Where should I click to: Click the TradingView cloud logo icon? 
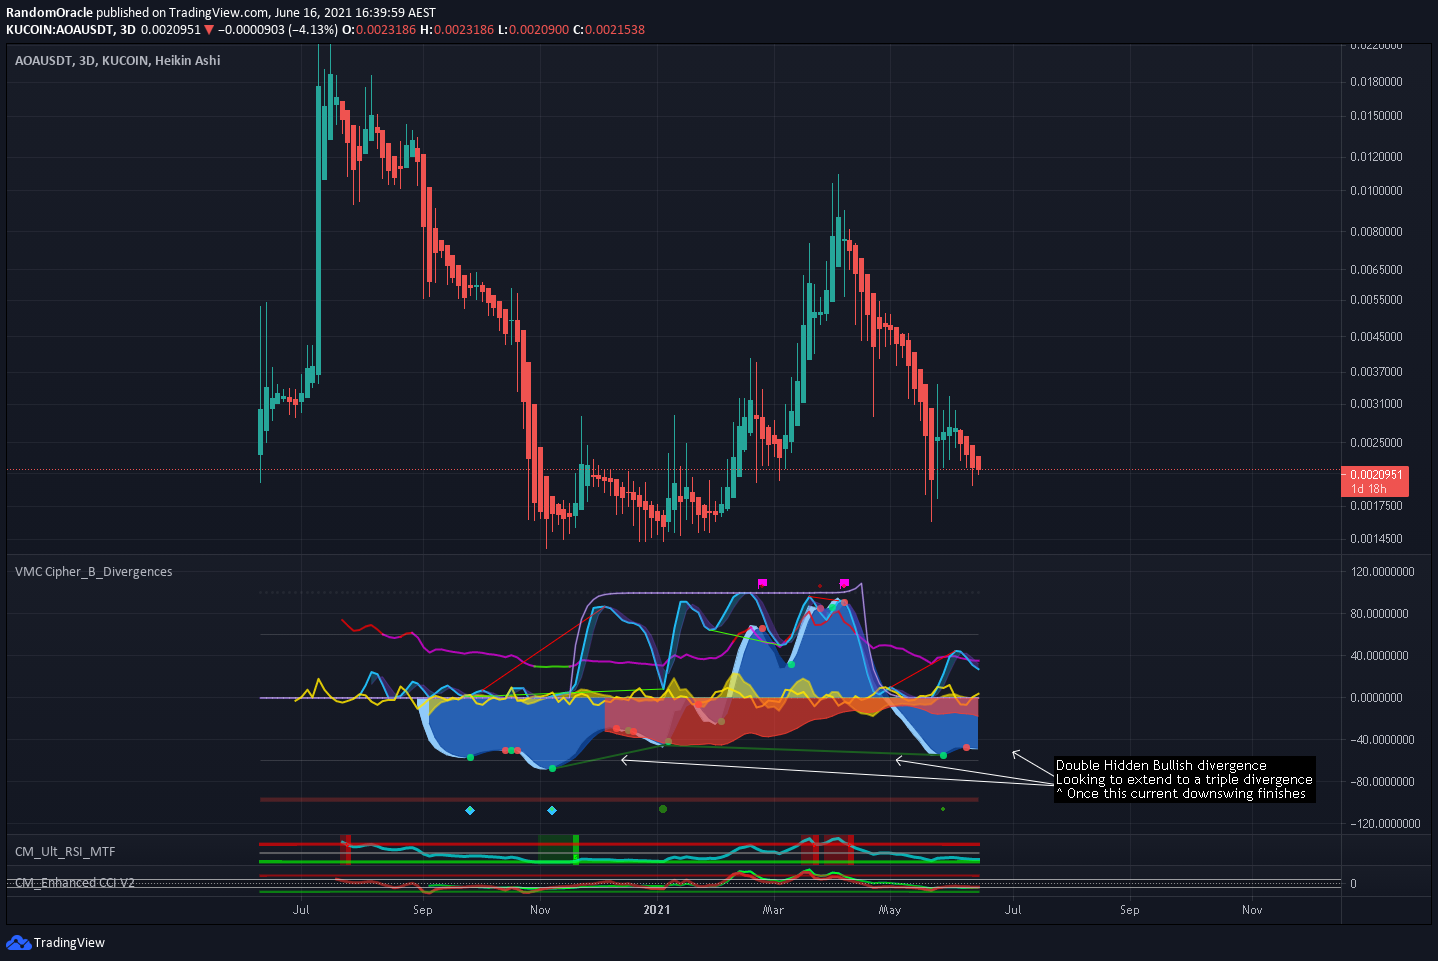(x=18, y=942)
